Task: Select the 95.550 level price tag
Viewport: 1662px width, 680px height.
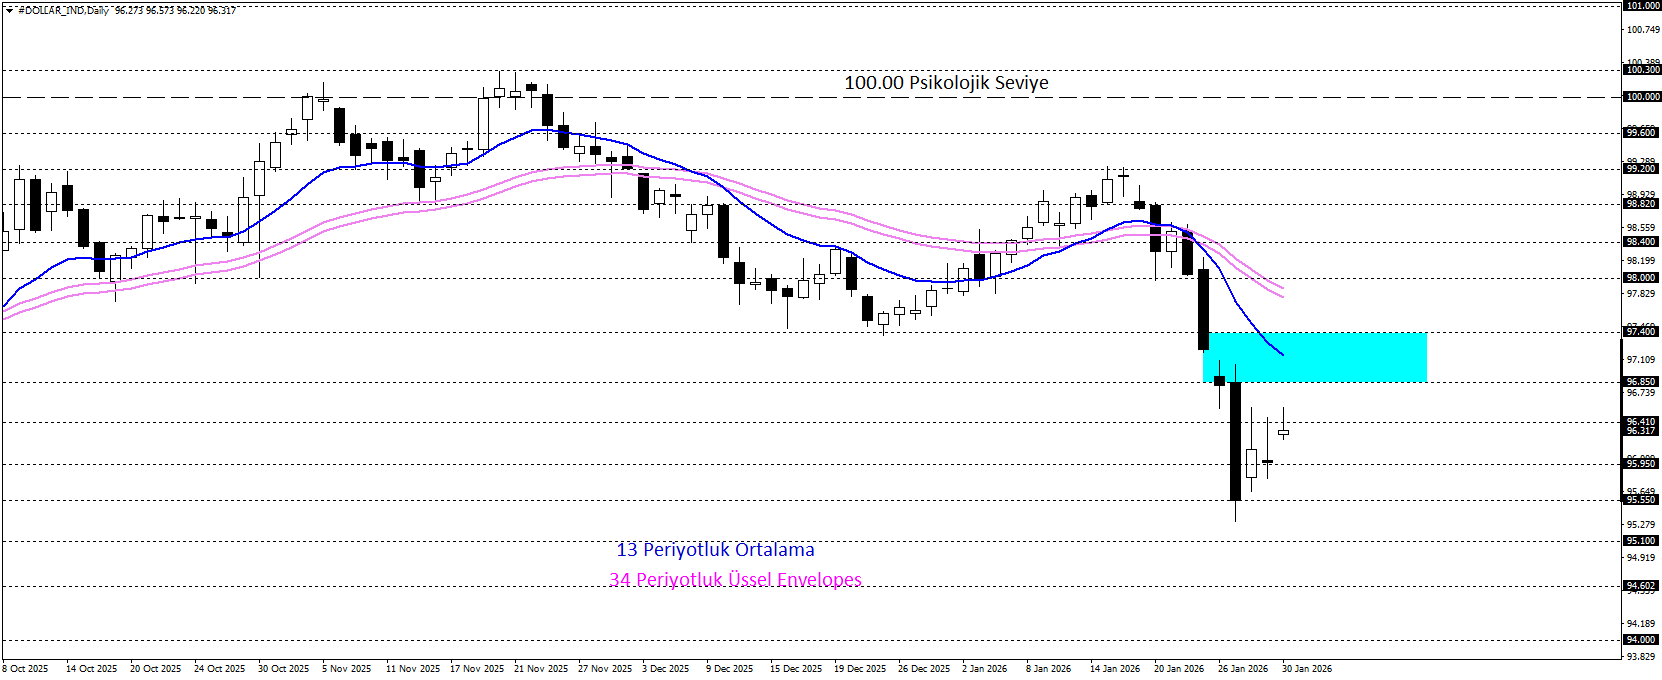Action: 1641,500
